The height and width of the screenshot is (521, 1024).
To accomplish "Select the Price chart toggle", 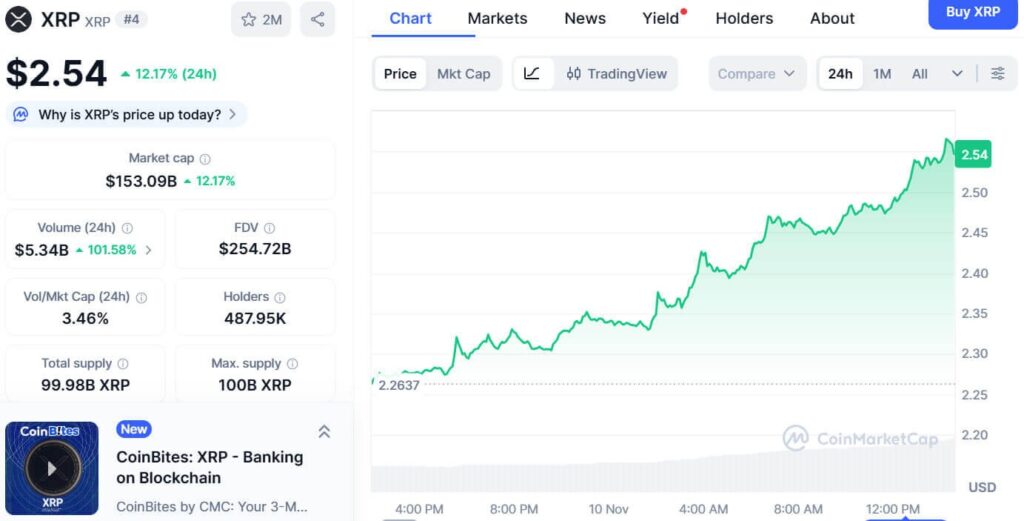I will pyautogui.click(x=400, y=73).
